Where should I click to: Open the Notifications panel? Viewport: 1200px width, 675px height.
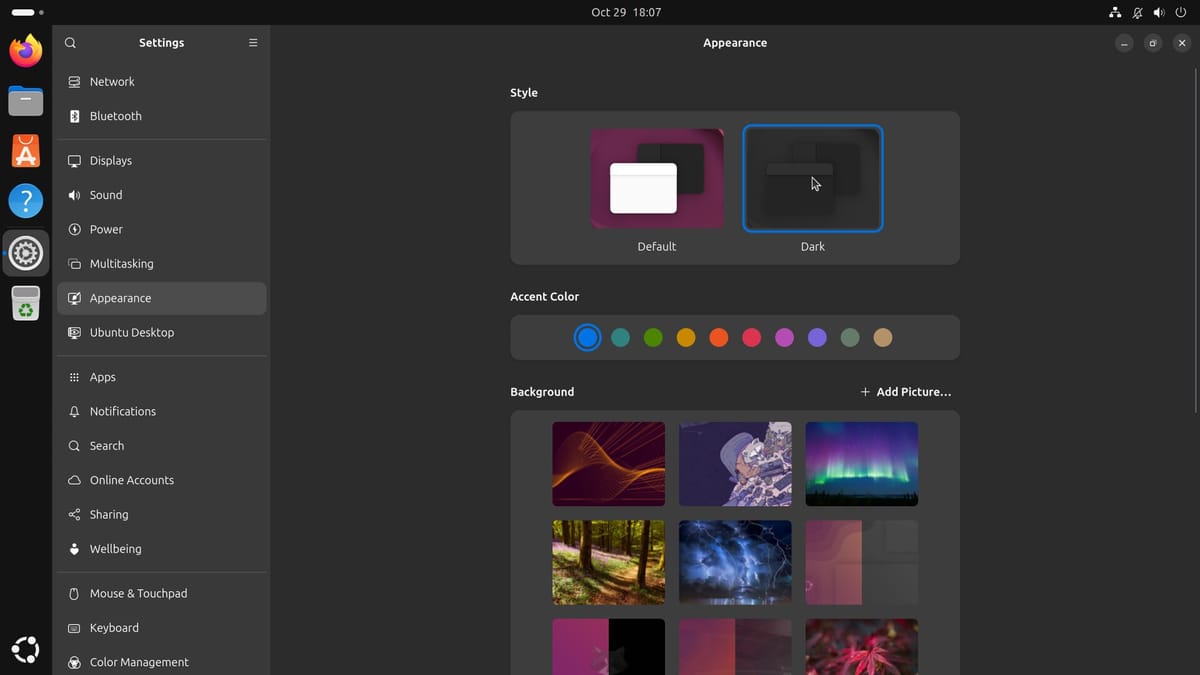[162, 412]
